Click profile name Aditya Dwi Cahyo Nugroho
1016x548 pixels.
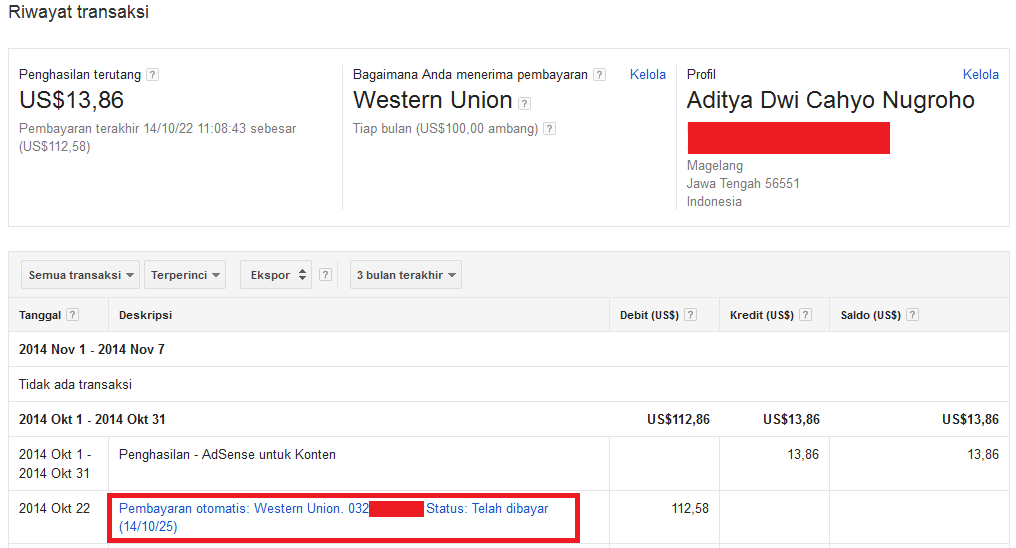tap(831, 100)
